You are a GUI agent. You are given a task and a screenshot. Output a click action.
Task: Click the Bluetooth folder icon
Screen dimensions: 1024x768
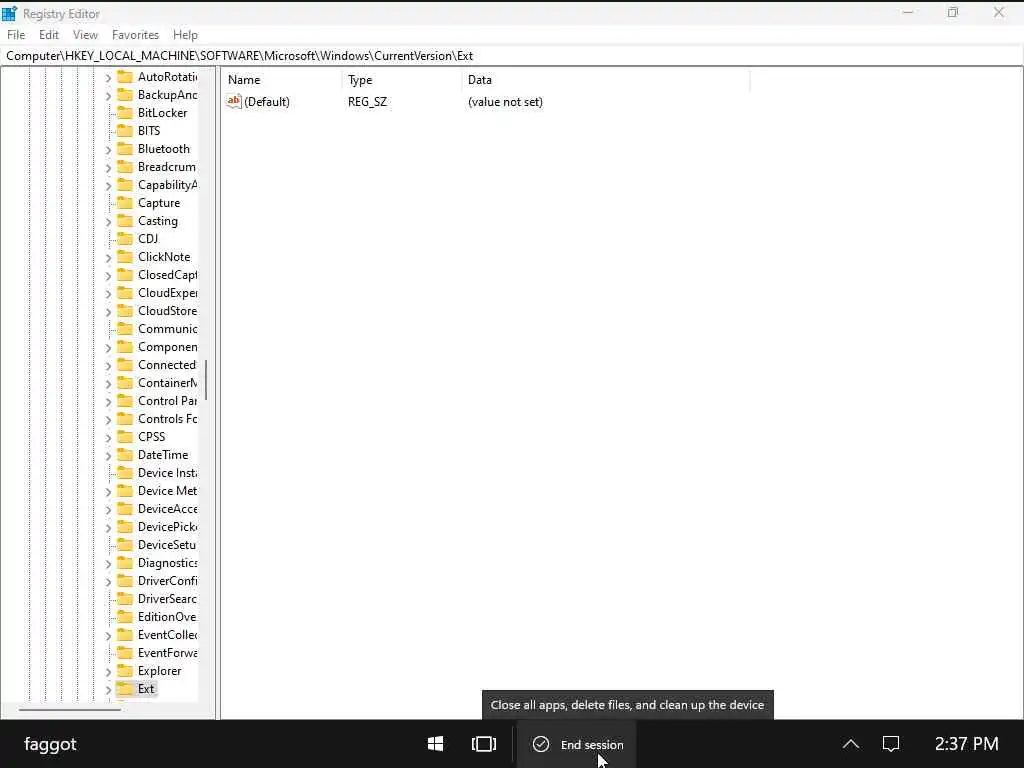pyautogui.click(x=125, y=149)
